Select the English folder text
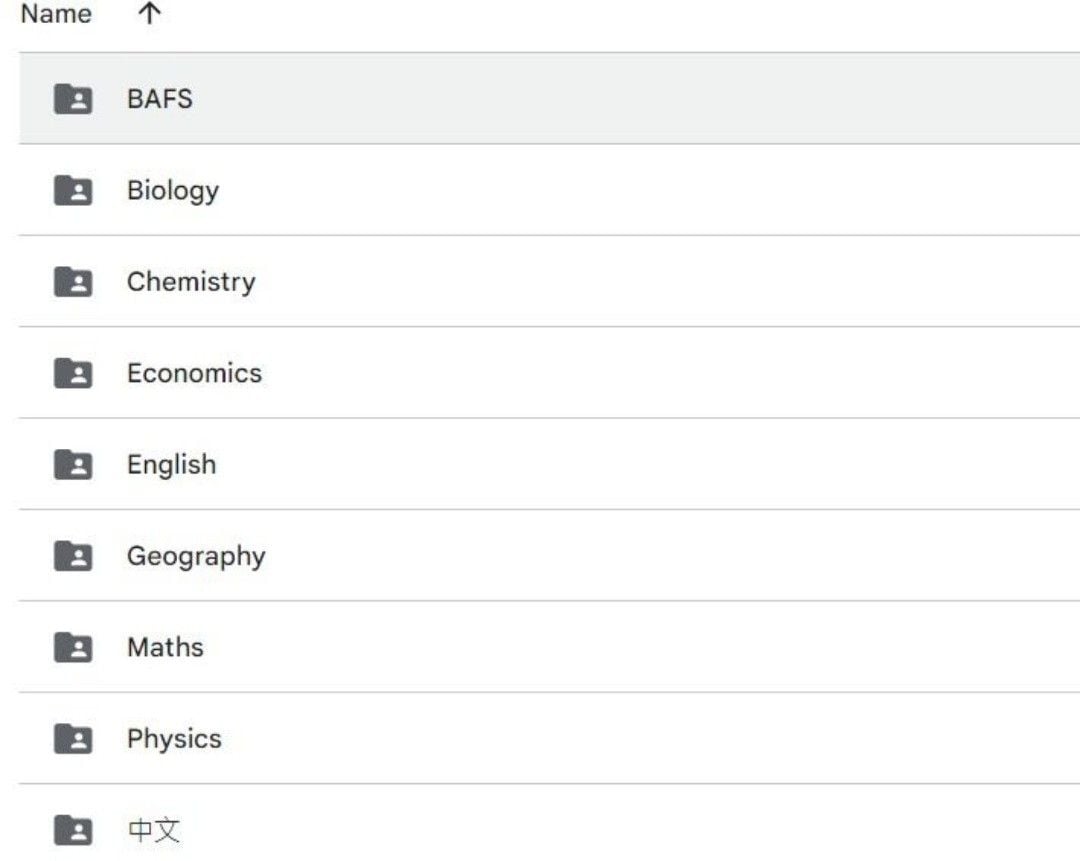1080x861 pixels. pos(171,464)
